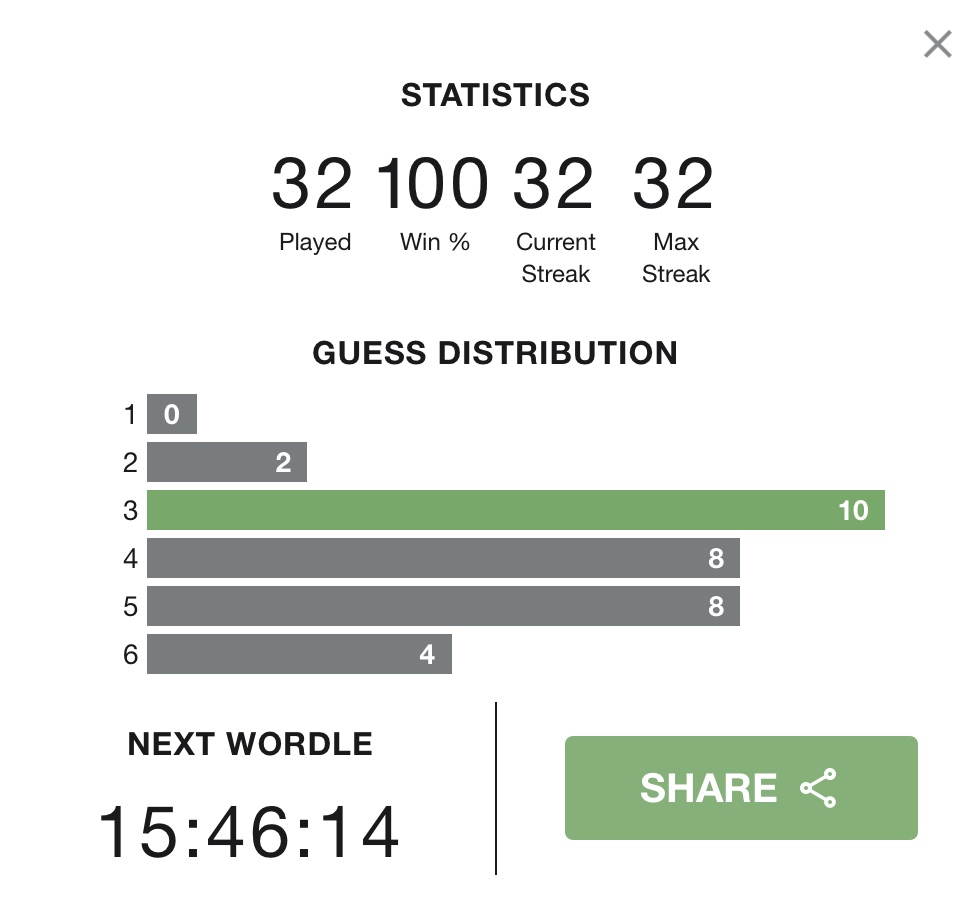Click the Max Streak label text
The height and width of the screenshot is (924, 971).
point(676,258)
